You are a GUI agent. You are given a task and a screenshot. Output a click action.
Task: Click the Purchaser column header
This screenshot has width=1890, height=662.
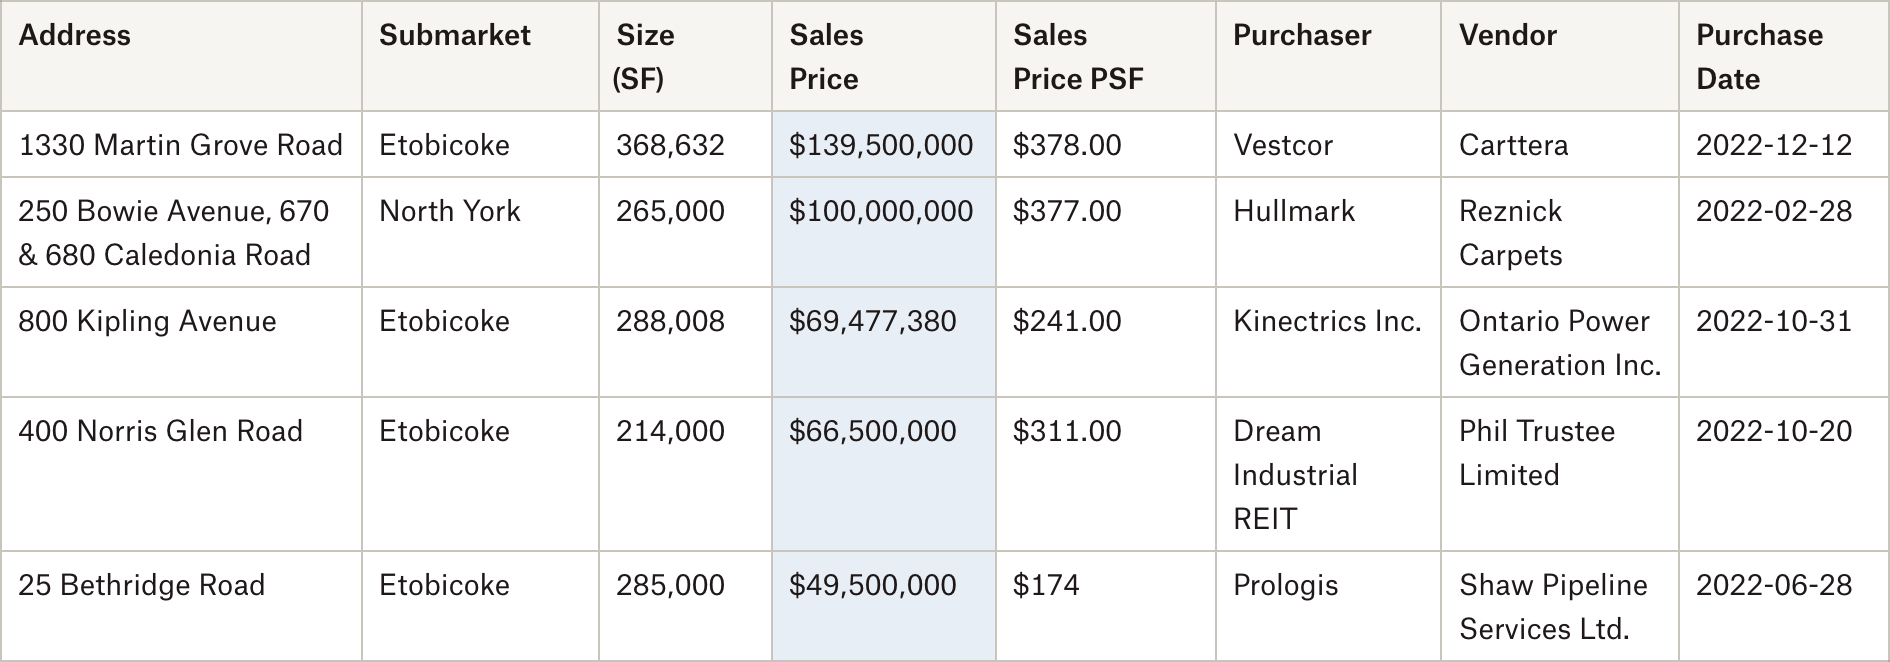point(1328,56)
